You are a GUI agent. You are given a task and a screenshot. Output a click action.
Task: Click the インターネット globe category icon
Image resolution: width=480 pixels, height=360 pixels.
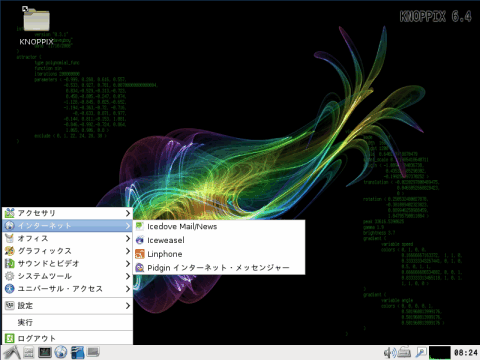point(10,225)
